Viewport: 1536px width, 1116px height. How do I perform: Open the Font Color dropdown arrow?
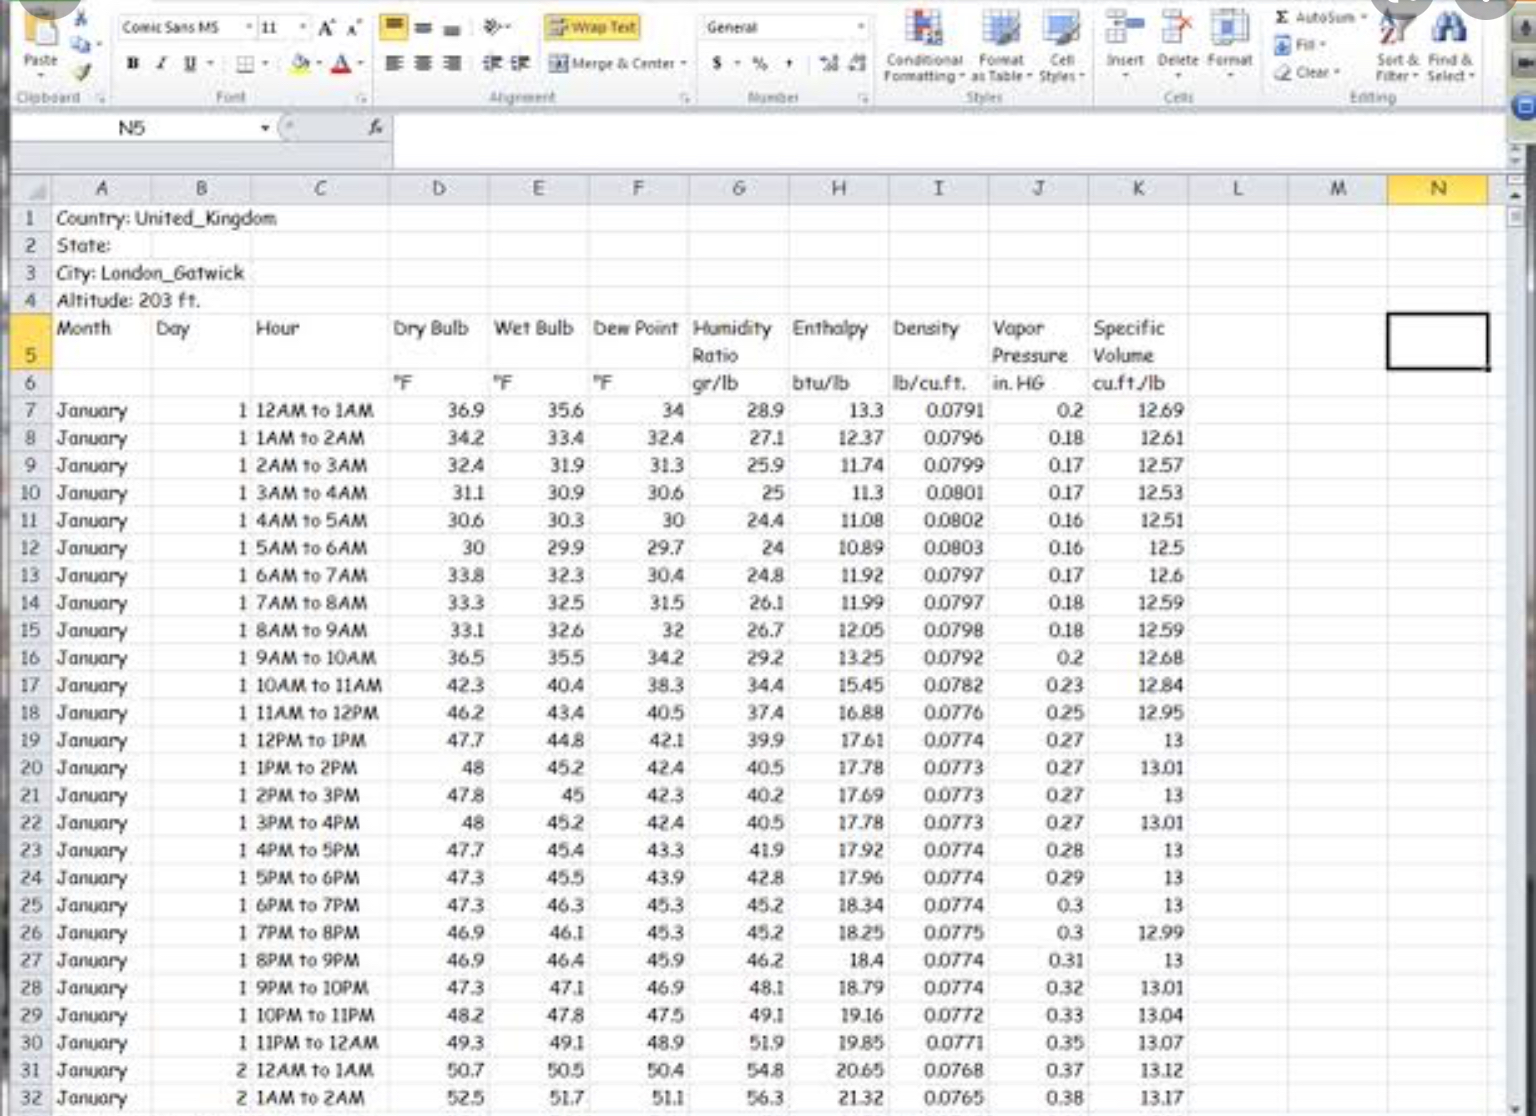(x=360, y=64)
